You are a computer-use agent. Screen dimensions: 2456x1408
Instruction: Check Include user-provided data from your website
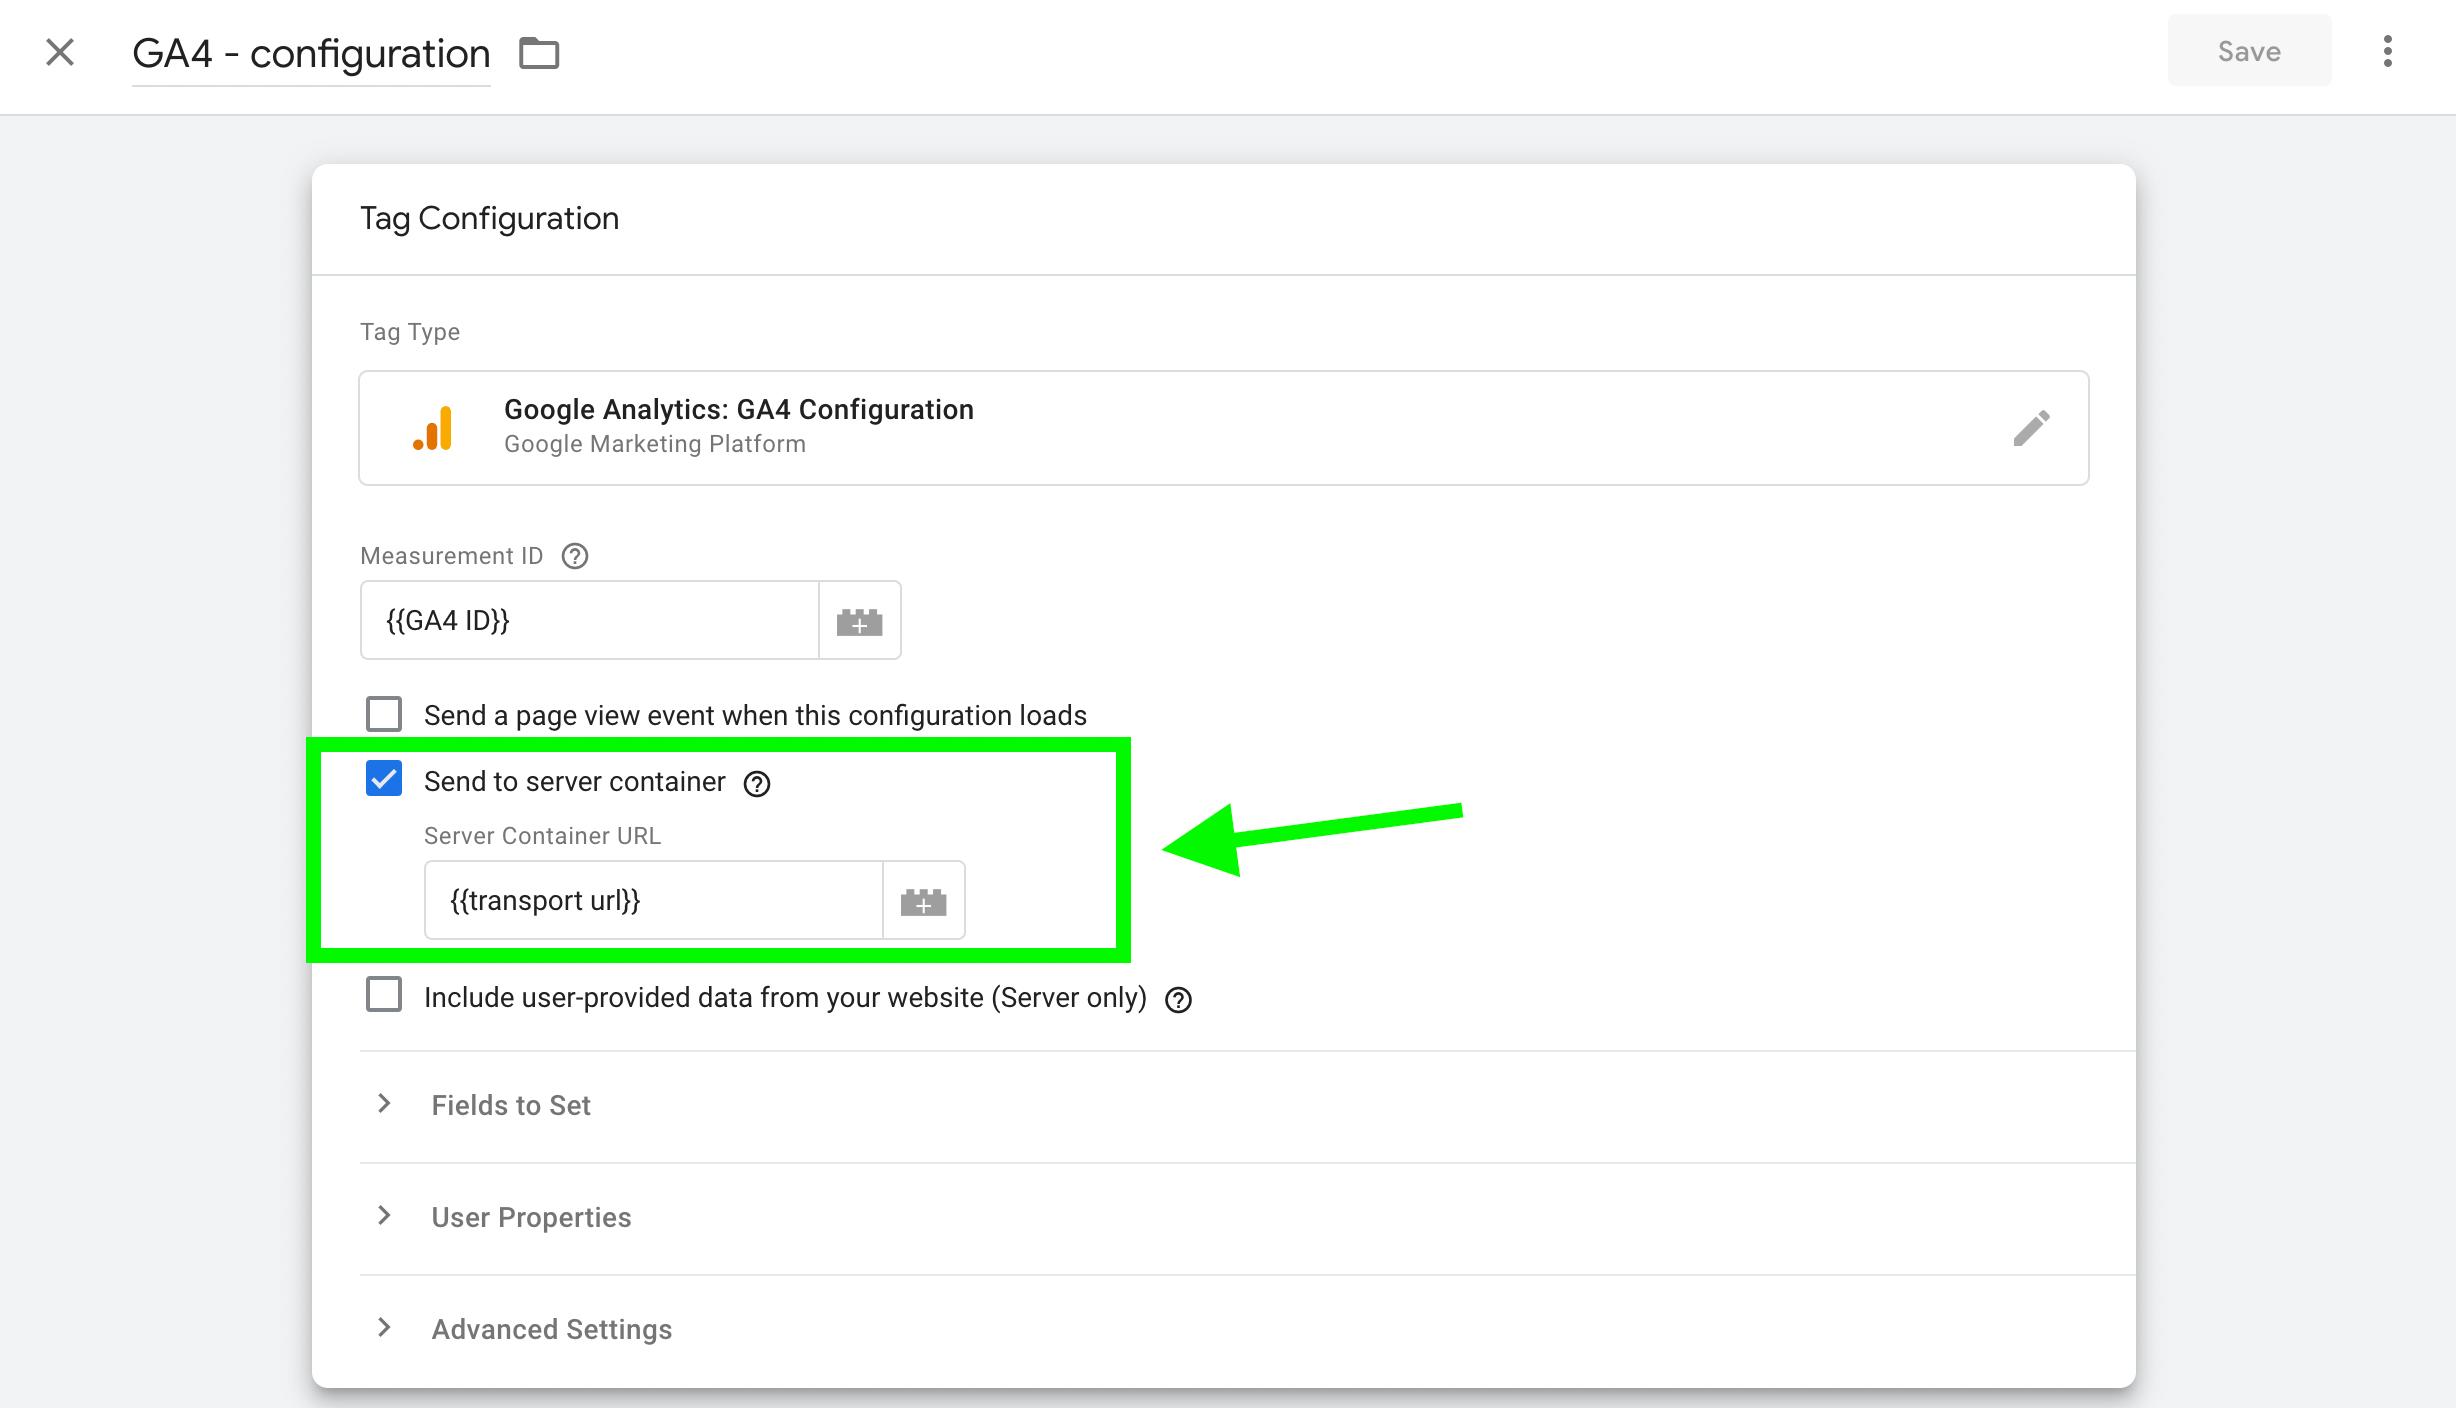pyautogui.click(x=384, y=995)
